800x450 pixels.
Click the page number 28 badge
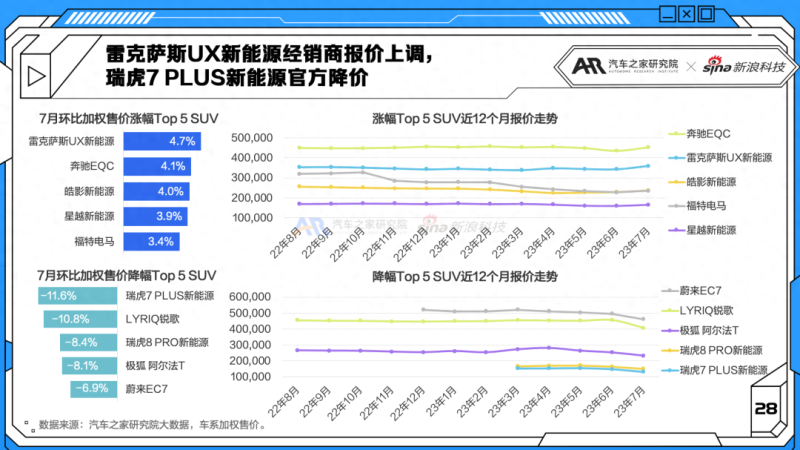766,408
